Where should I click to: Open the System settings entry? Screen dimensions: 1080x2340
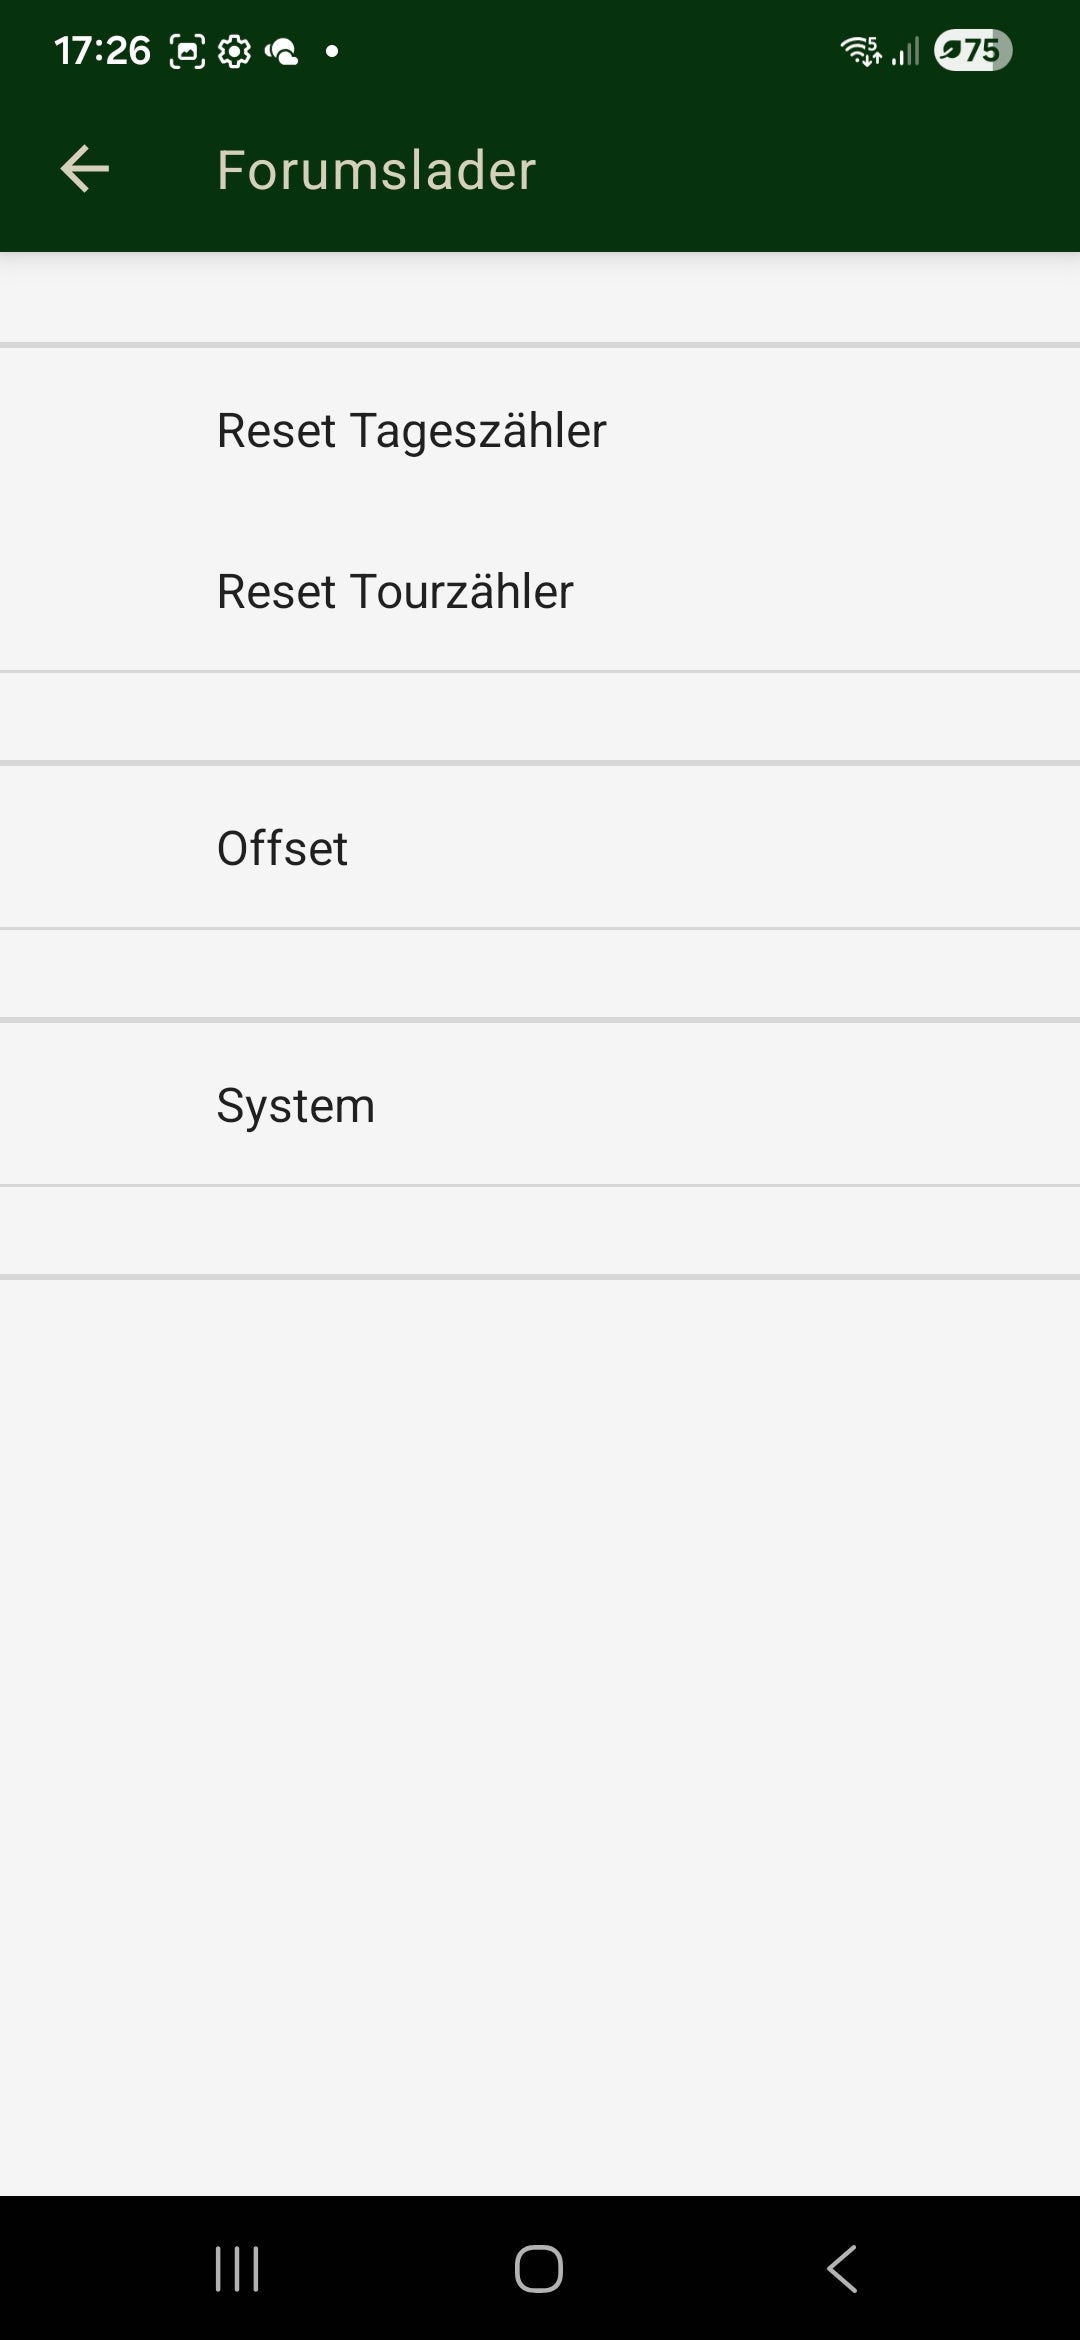tap(296, 1104)
